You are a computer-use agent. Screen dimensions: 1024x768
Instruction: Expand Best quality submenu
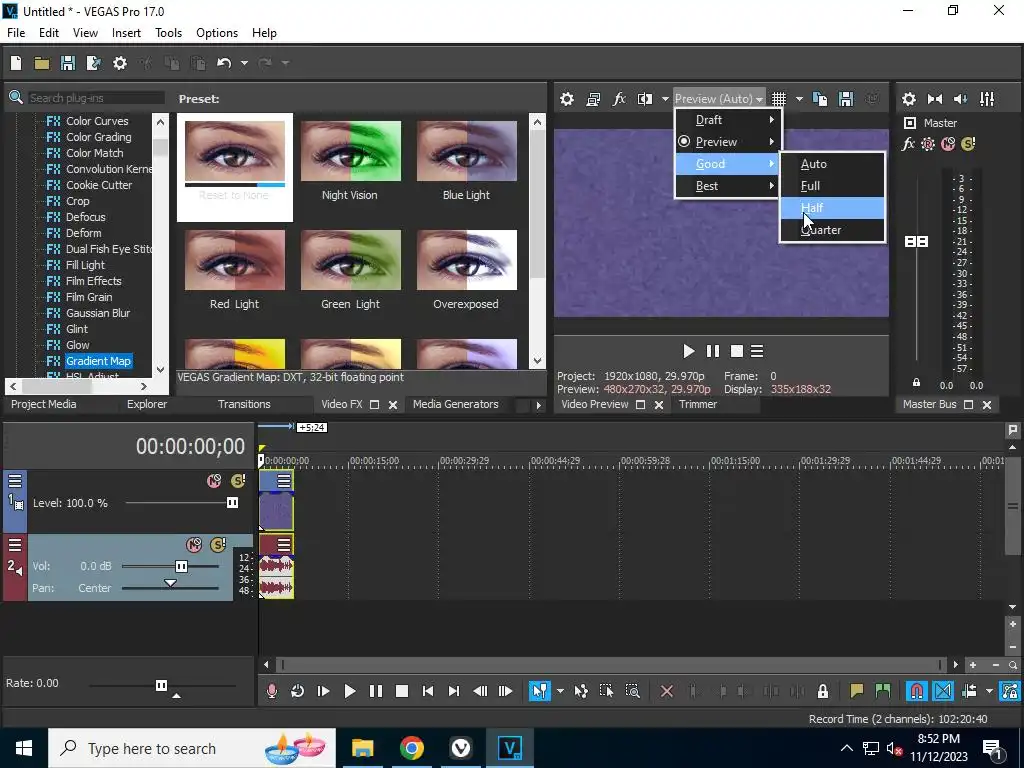tap(728, 185)
